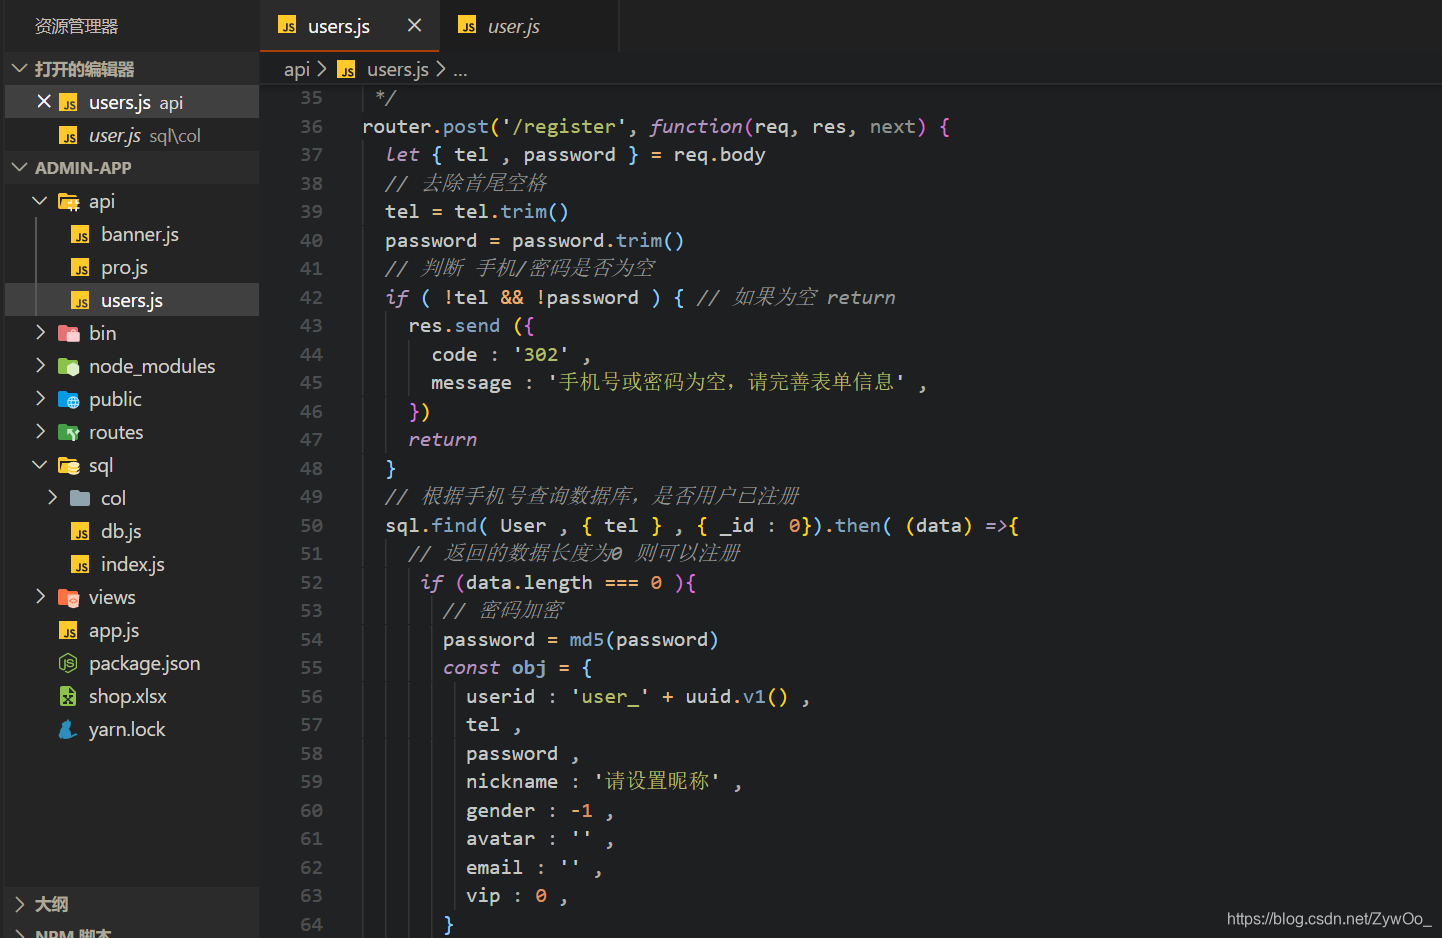Collapse the sql folder chevron

point(40,465)
